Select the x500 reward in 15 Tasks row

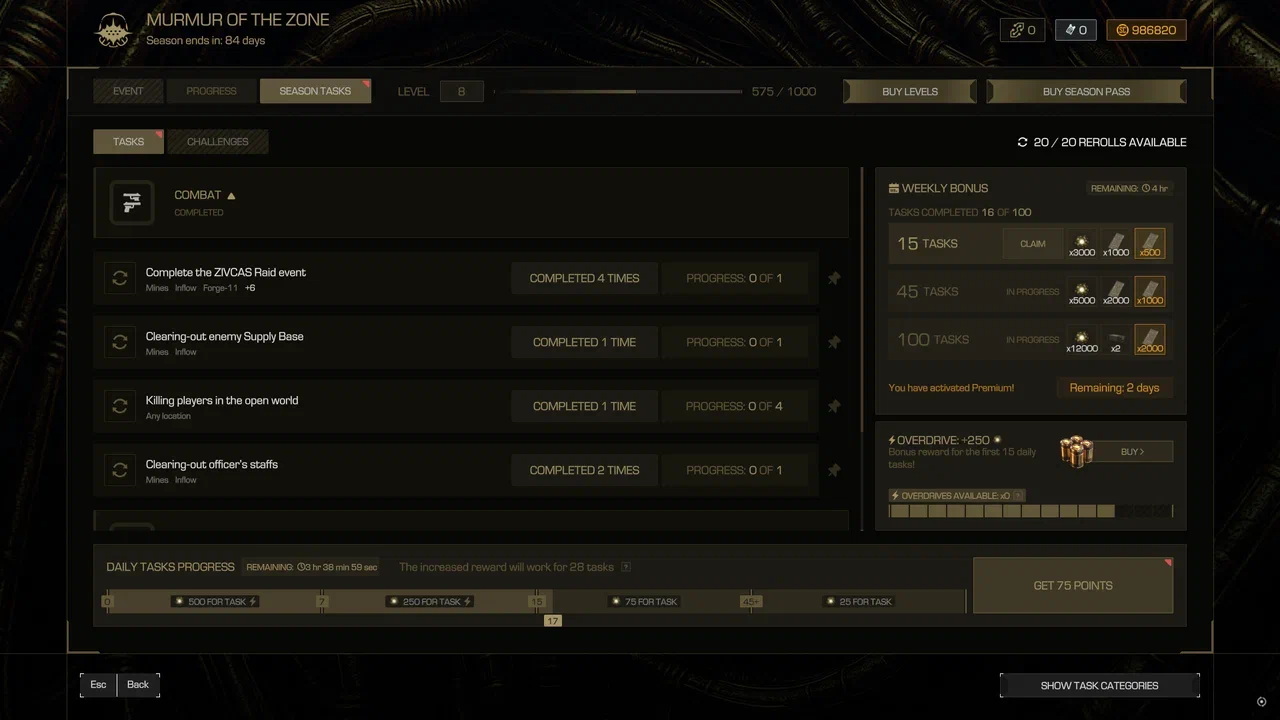pyautogui.click(x=1150, y=244)
